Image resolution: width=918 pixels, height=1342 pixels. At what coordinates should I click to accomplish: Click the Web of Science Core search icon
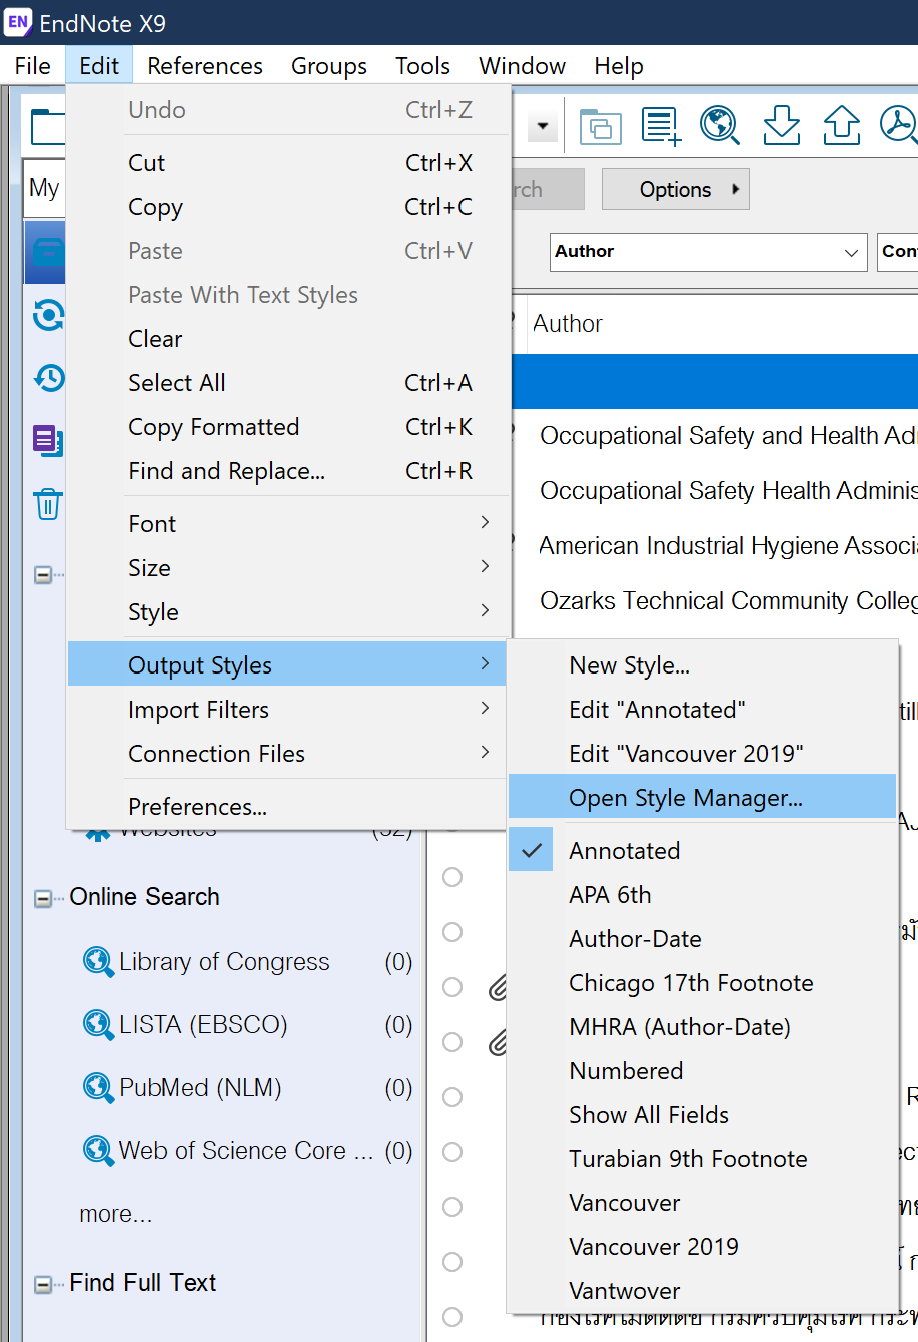click(x=98, y=1151)
